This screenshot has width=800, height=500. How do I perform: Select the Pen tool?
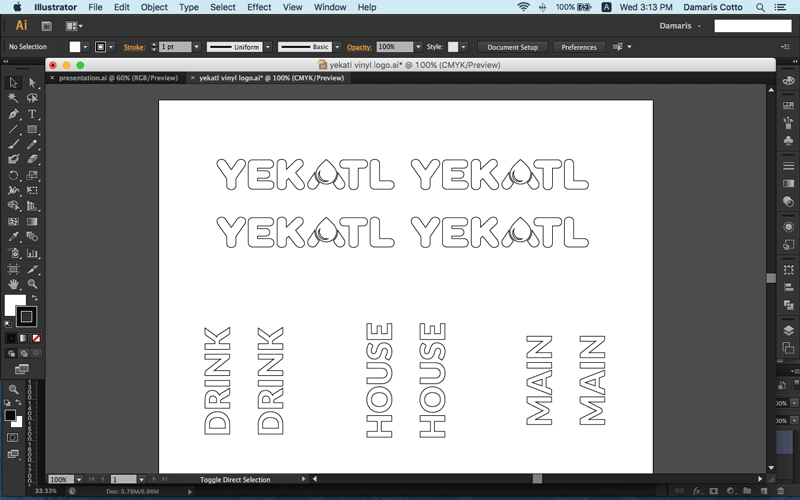click(13, 114)
